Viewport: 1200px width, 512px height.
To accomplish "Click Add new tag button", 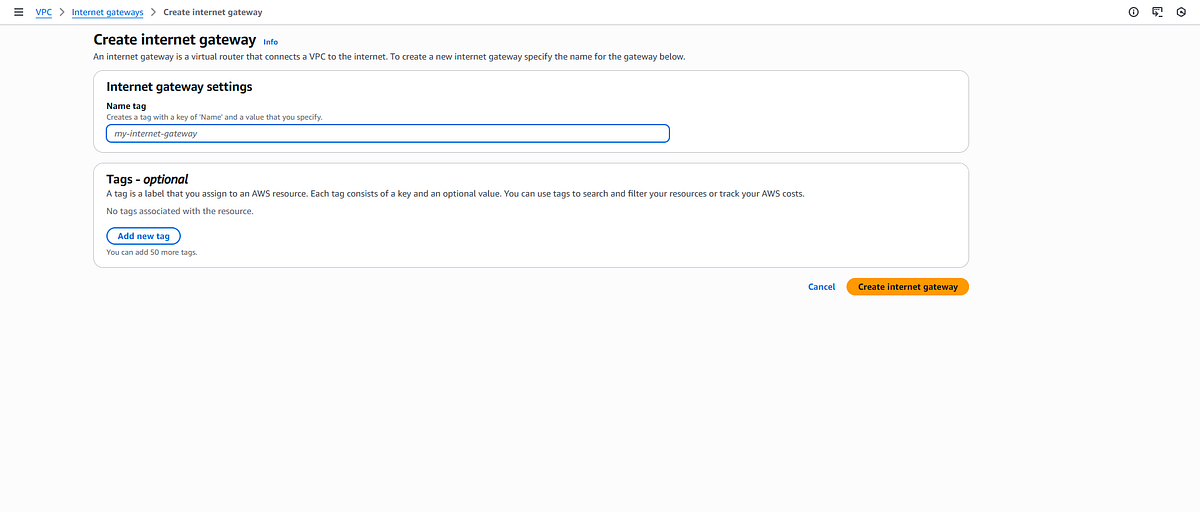I will tap(143, 236).
